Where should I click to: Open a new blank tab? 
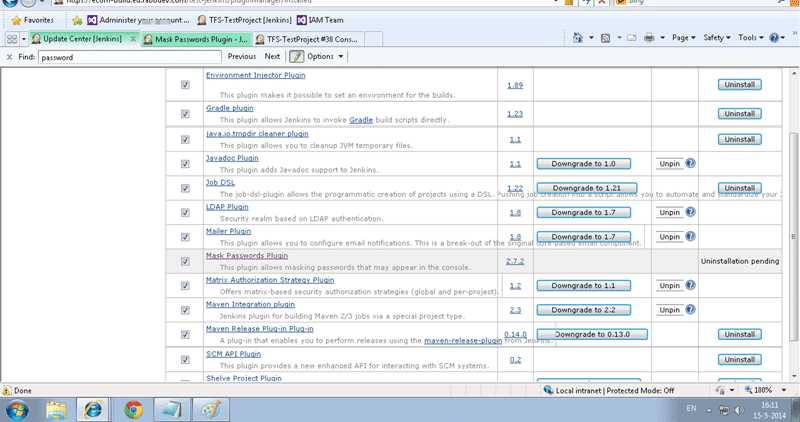coord(373,39)
